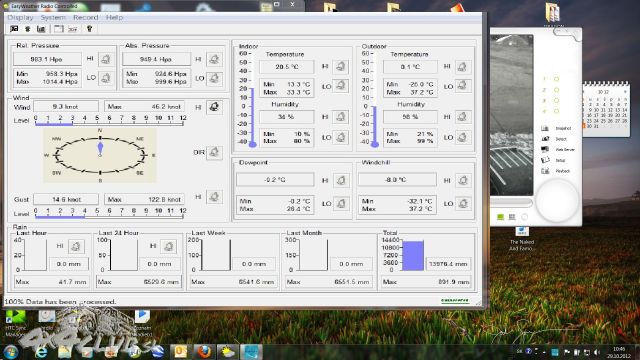
Task: Click the Total rain bar graph
Action: pos(413,255)
